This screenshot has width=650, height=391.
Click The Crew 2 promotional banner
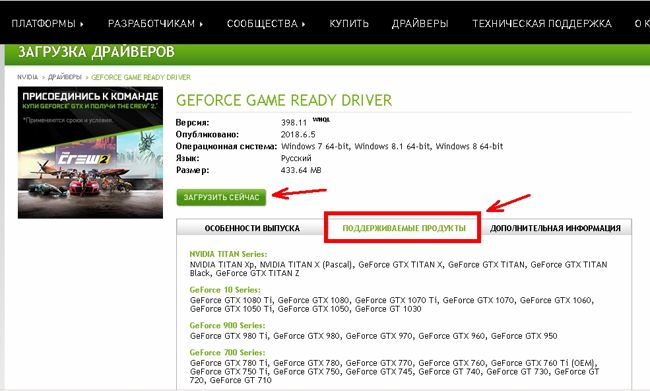click(x=90, y=152)
